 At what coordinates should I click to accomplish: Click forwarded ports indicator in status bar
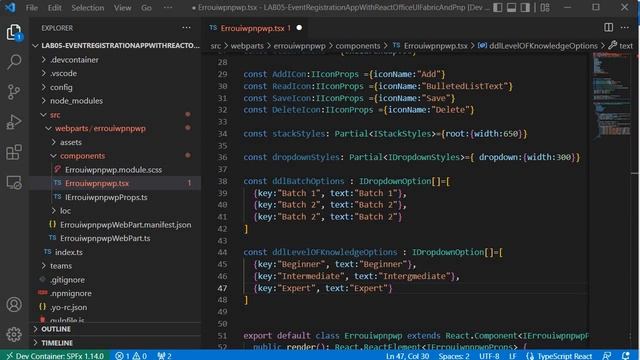tap(164, 356)
